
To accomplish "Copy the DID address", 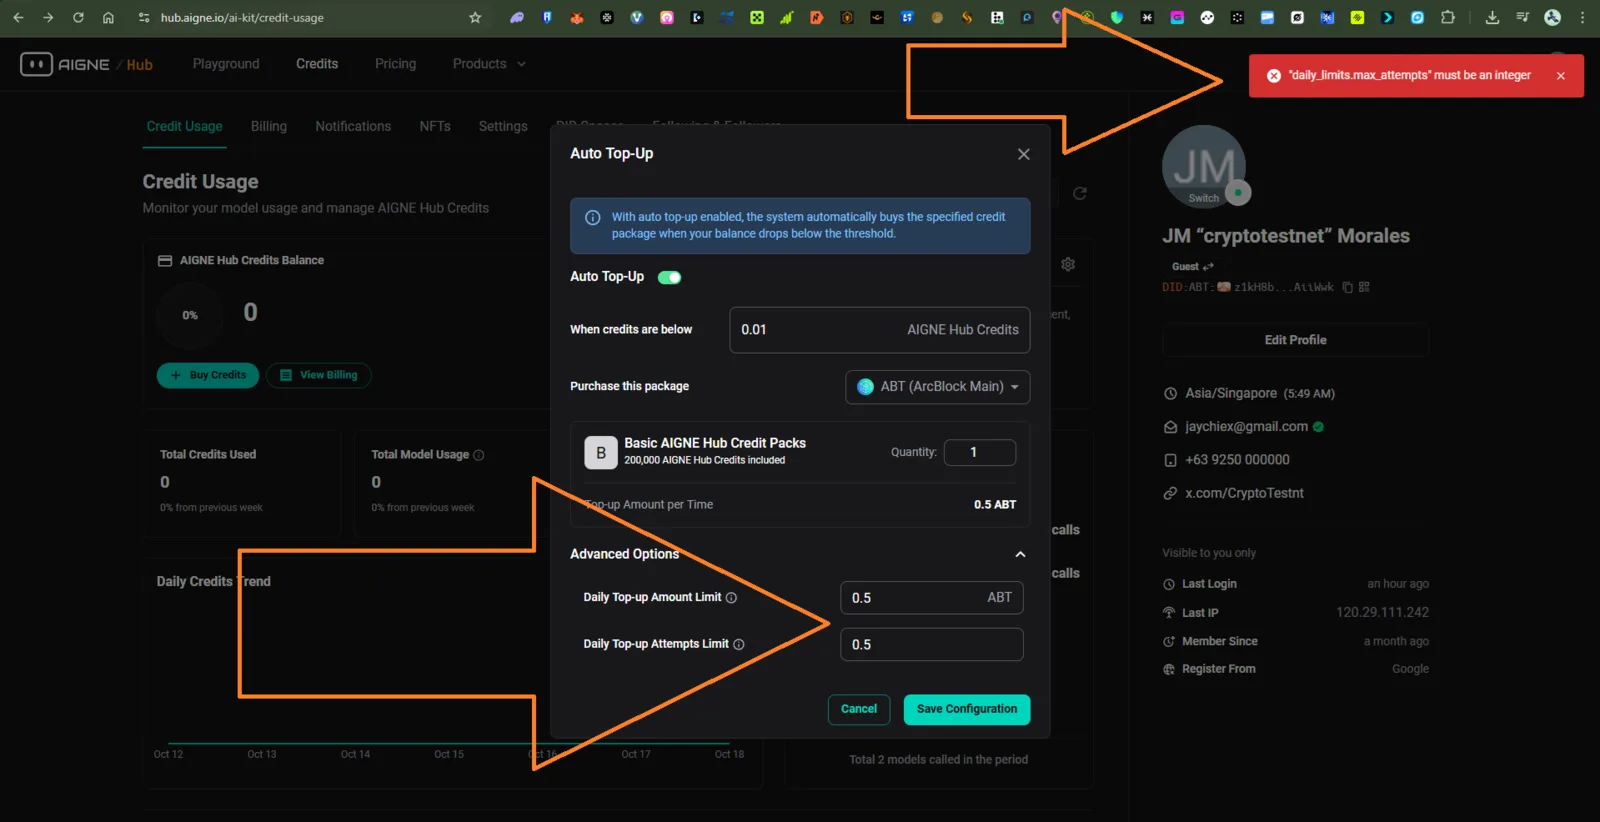I will (1347, 287).
